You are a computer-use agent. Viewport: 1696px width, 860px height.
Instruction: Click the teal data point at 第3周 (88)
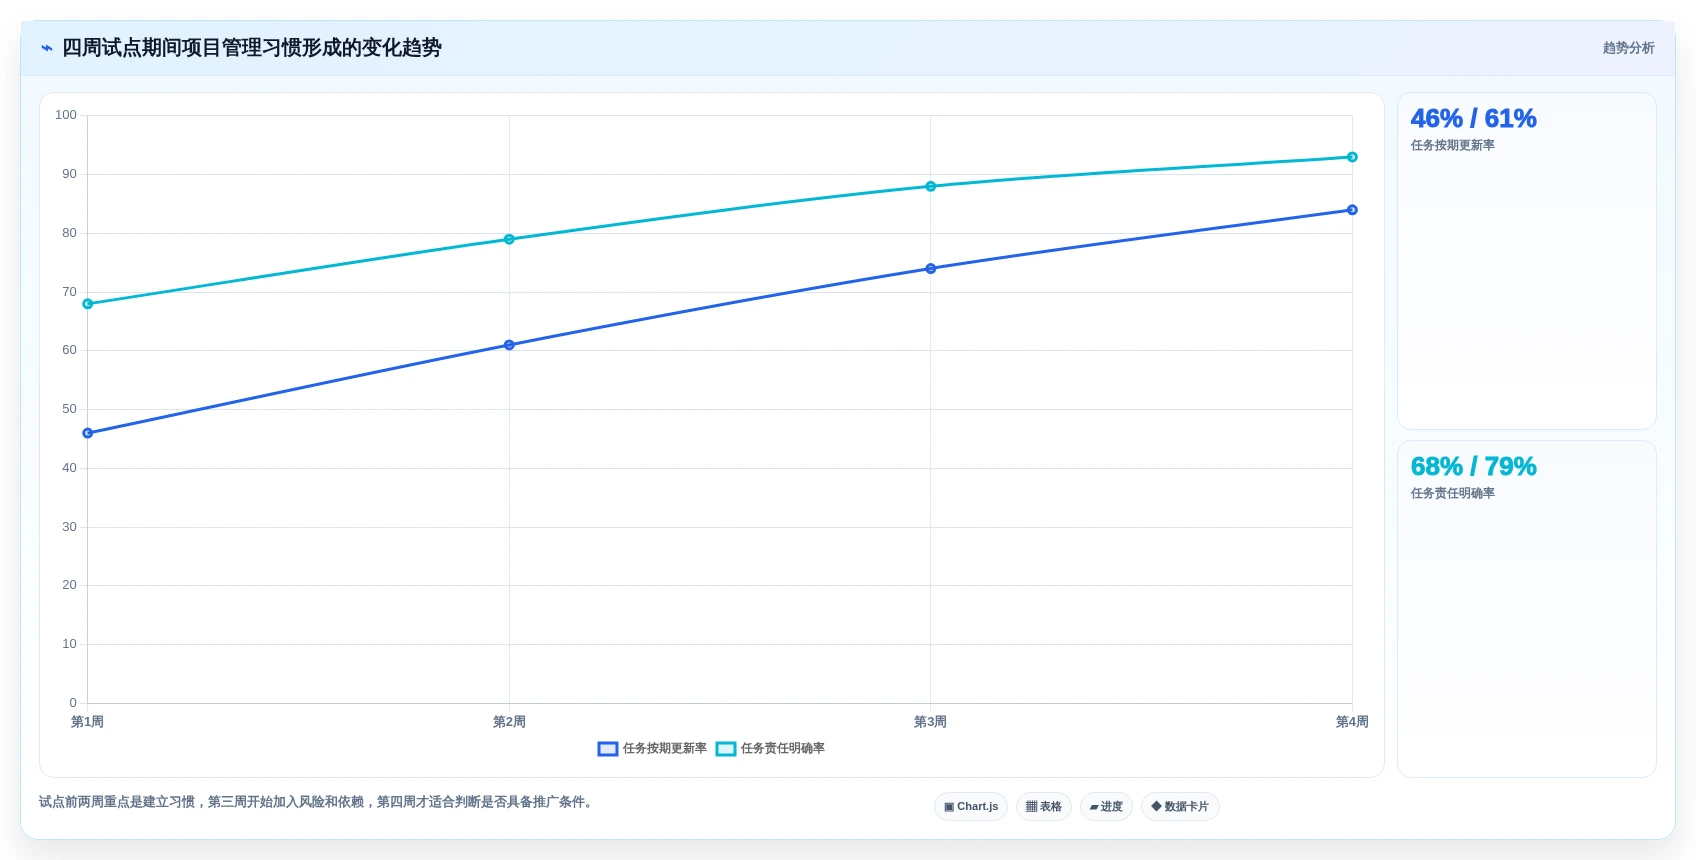point(931,186)
